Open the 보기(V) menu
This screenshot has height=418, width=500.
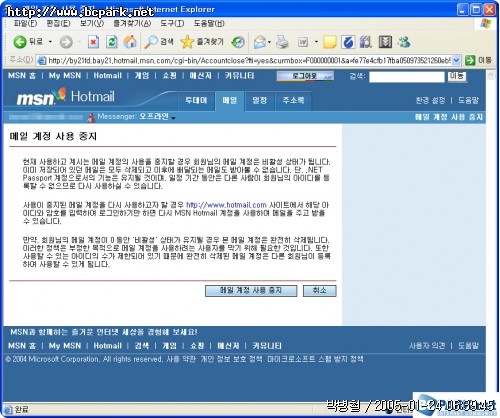tap(92, 23)
